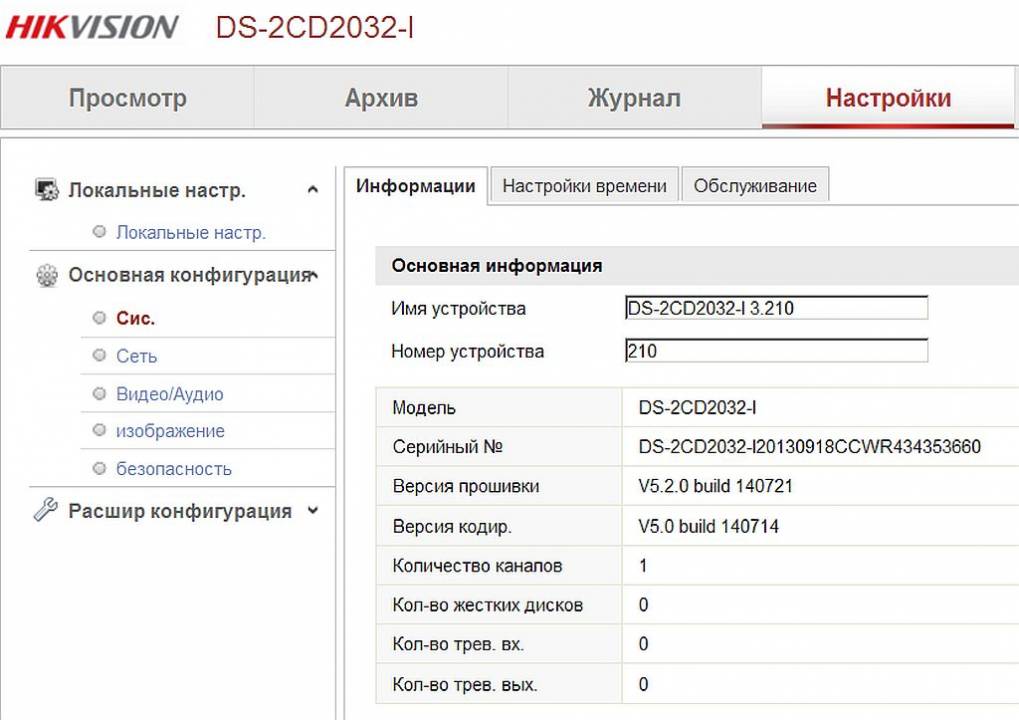1019x720 pixels.
Task: Click the Hikvision logo
Action: pos(92,27)
